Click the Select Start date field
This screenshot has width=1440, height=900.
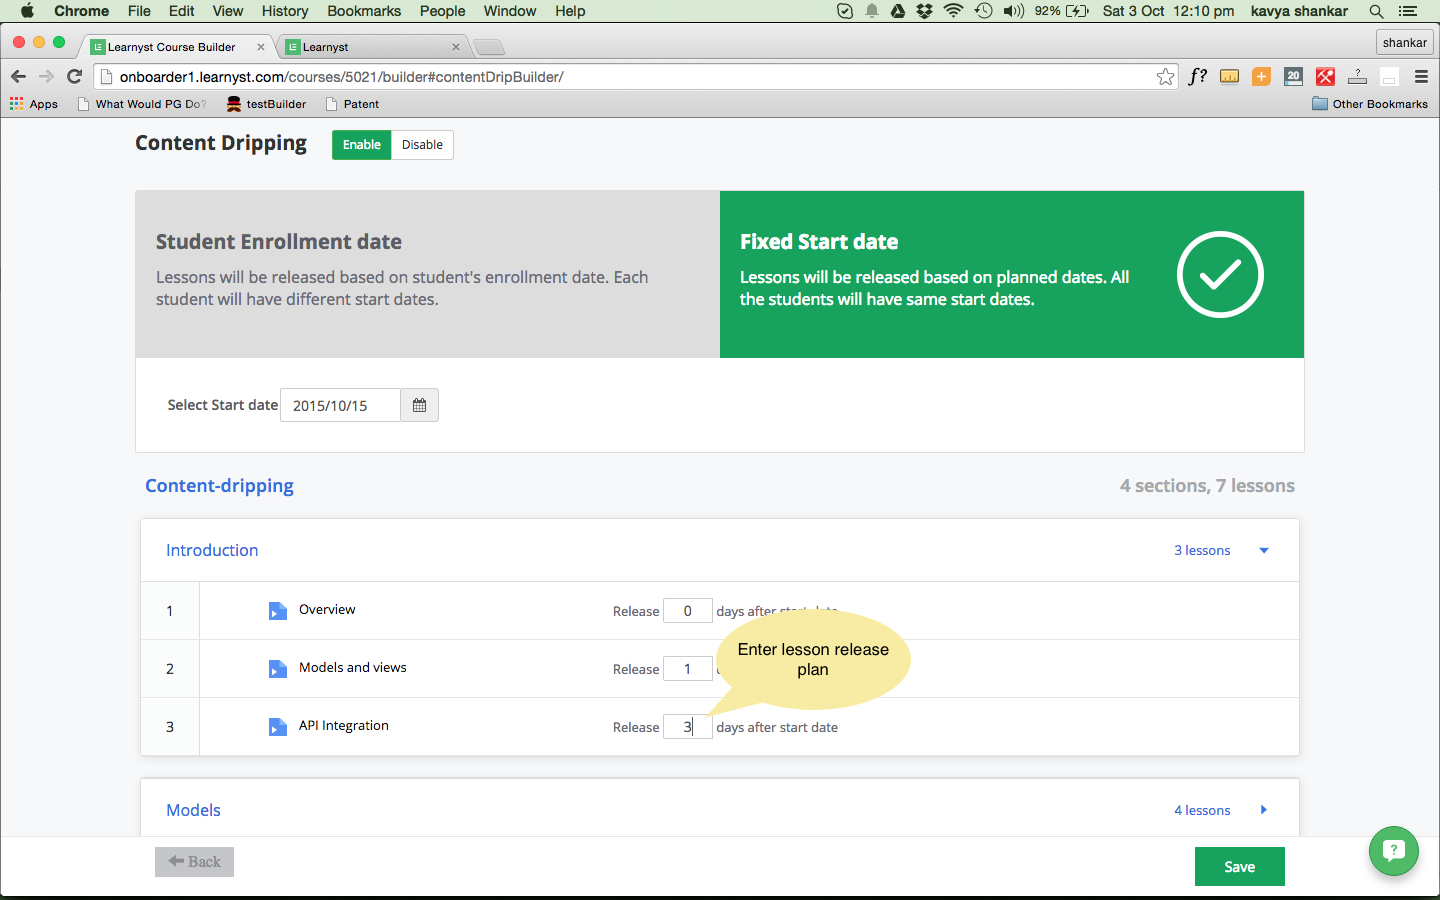point(340,405)
